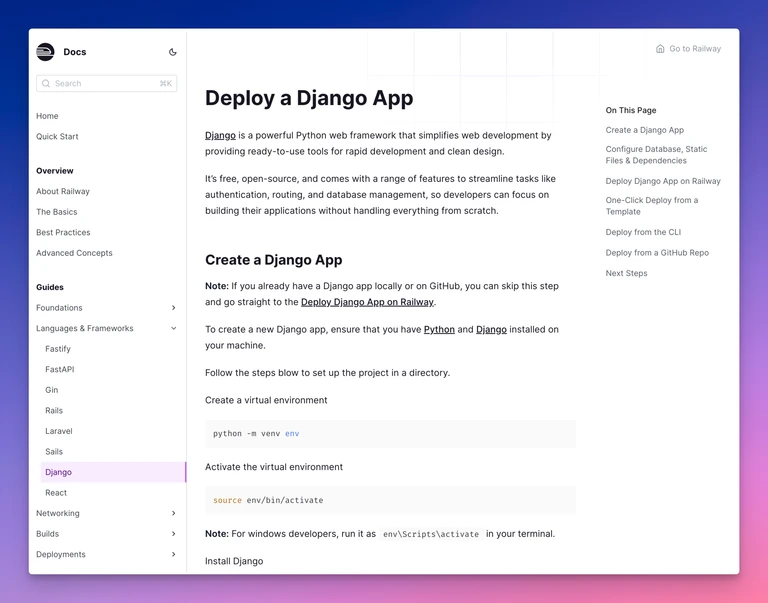Open Django link next to Python
The width and height of the screenshot is (768, 603).
491,330
